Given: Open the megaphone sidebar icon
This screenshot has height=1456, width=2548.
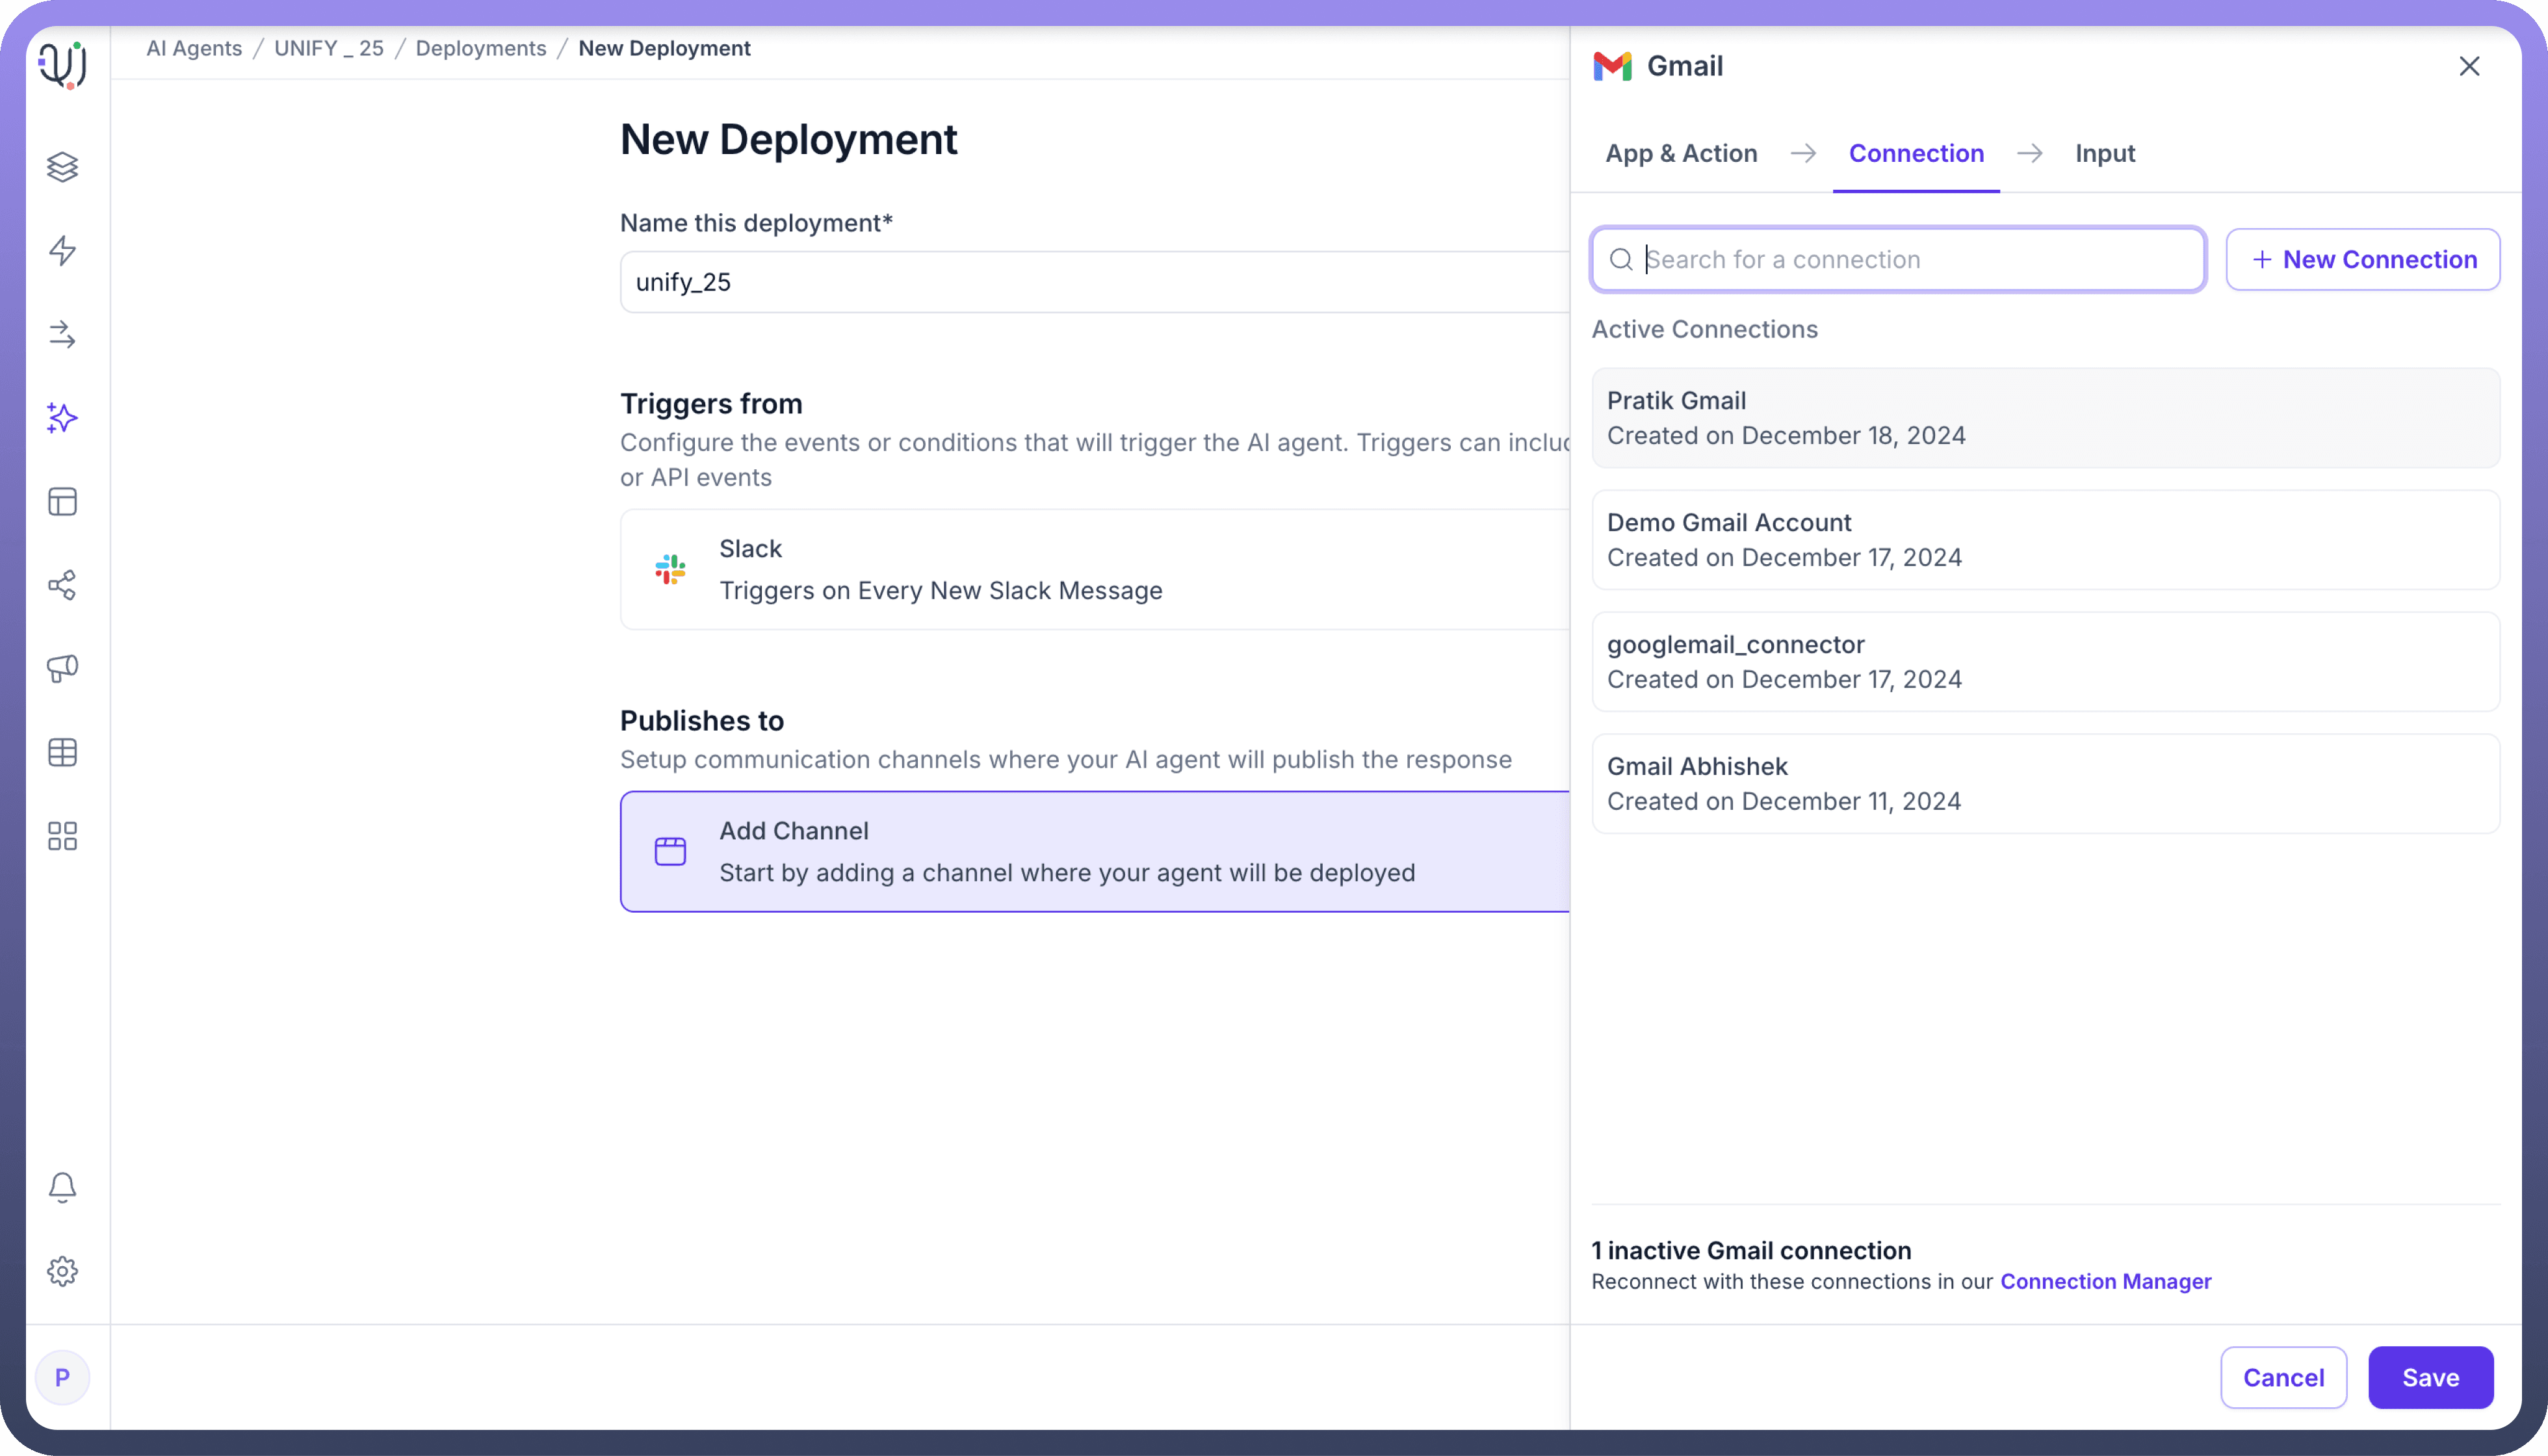Looking at the screenshot, I should (x=62, y=668).
